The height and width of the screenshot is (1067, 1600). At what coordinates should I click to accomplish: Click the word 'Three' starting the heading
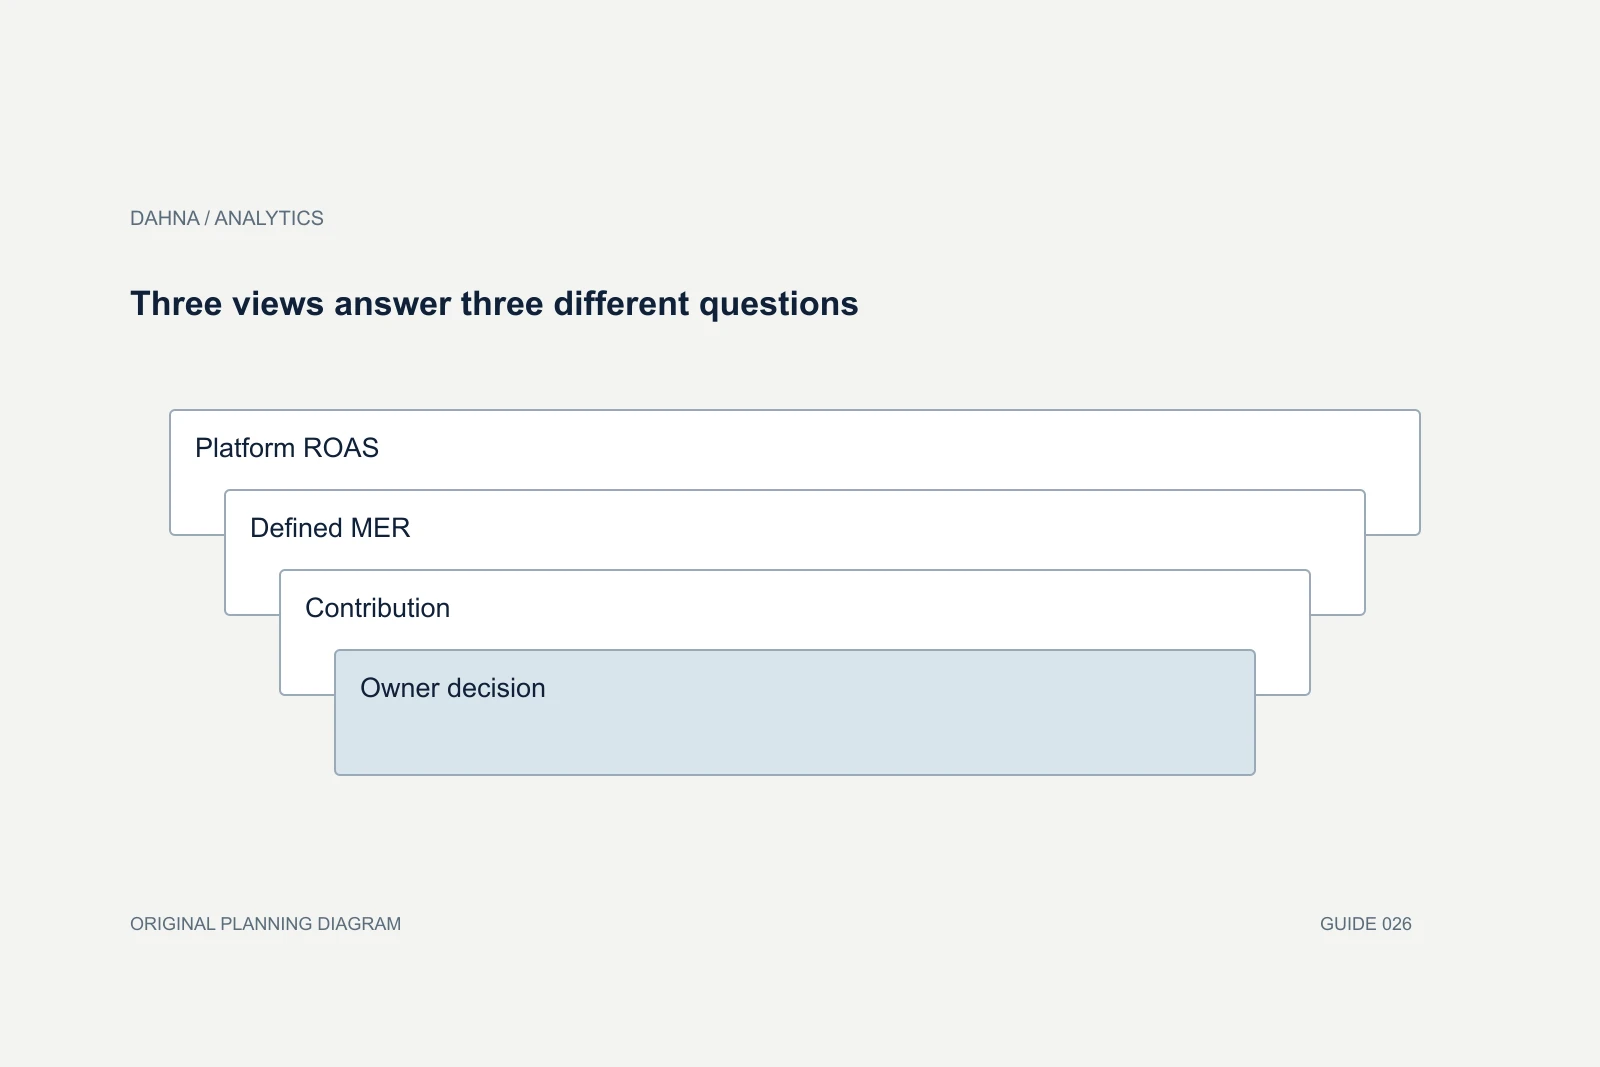point(177,304)
